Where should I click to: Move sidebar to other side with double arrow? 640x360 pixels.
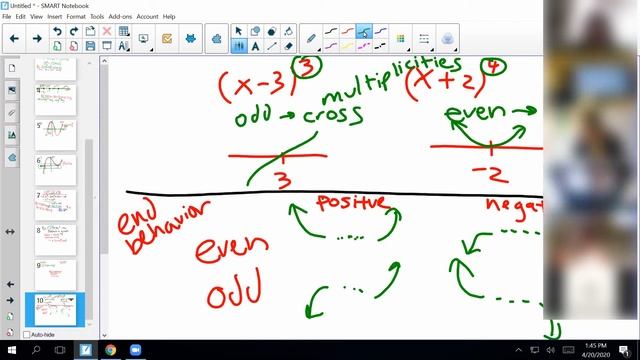coord(10,232)
